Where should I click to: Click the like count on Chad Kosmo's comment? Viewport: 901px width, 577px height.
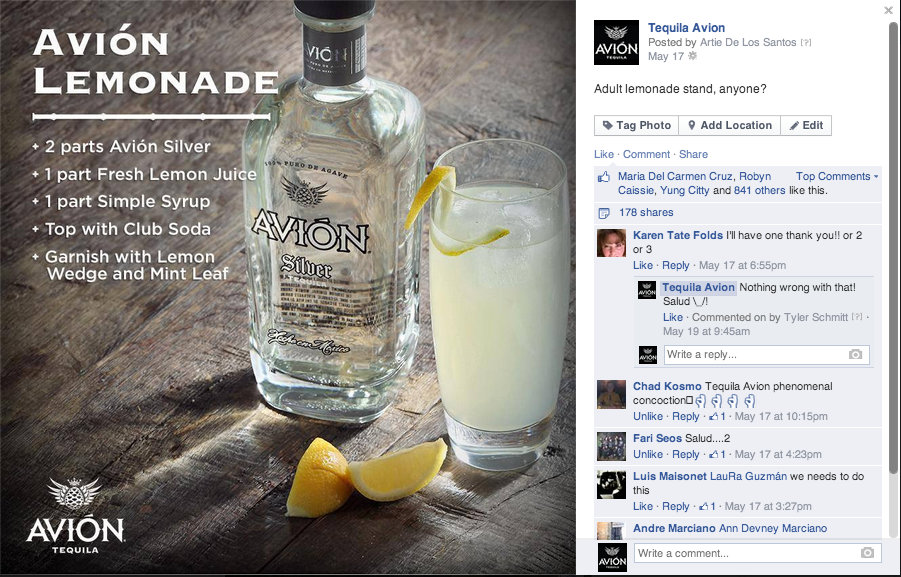[718, 416]
